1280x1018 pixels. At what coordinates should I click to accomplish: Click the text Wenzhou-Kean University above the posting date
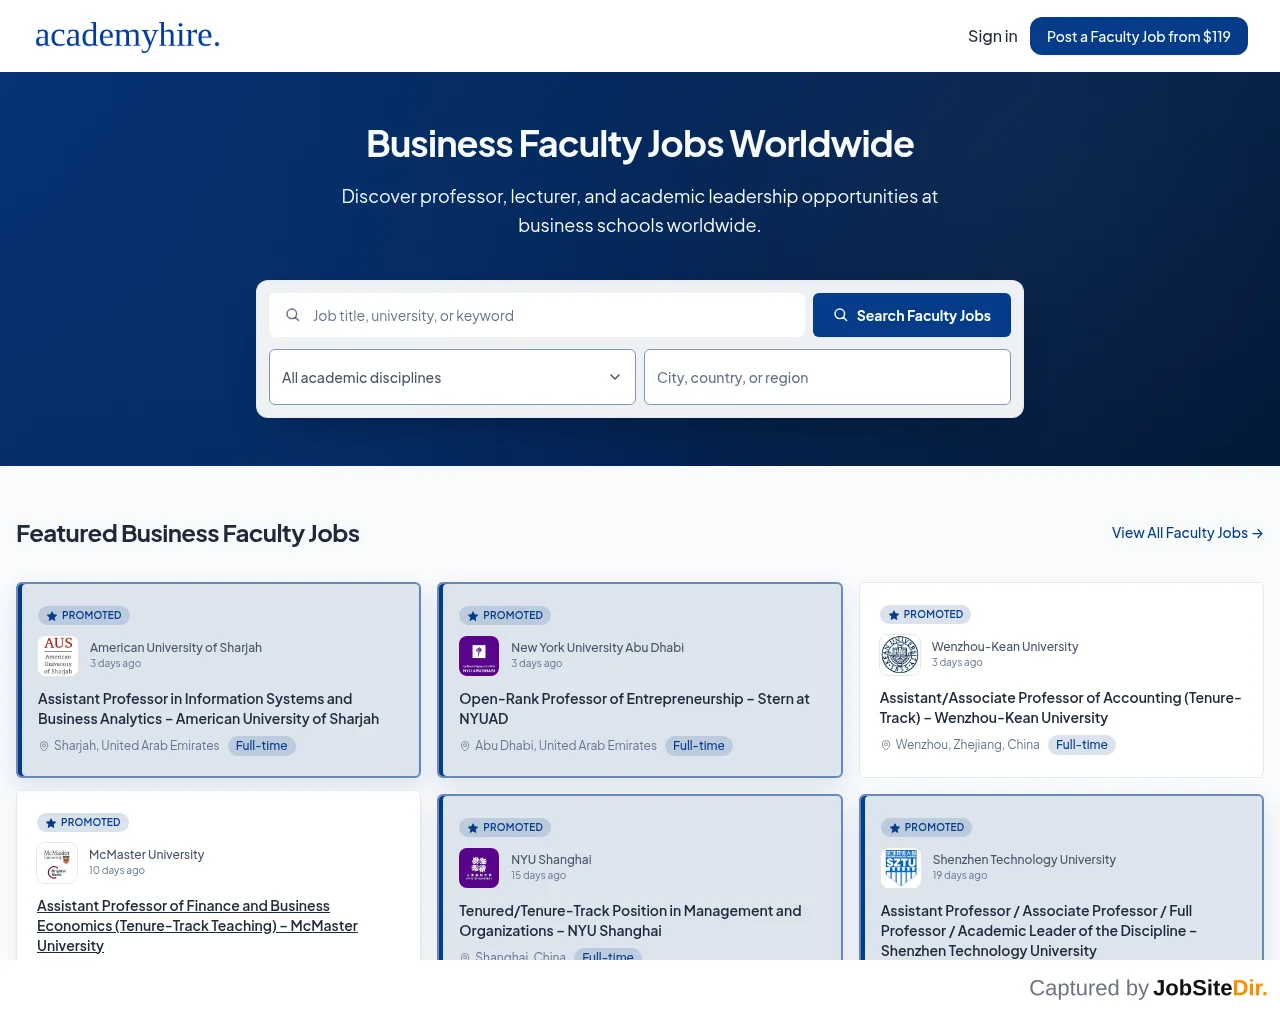pyautogui.click(x=1005, y=647)
